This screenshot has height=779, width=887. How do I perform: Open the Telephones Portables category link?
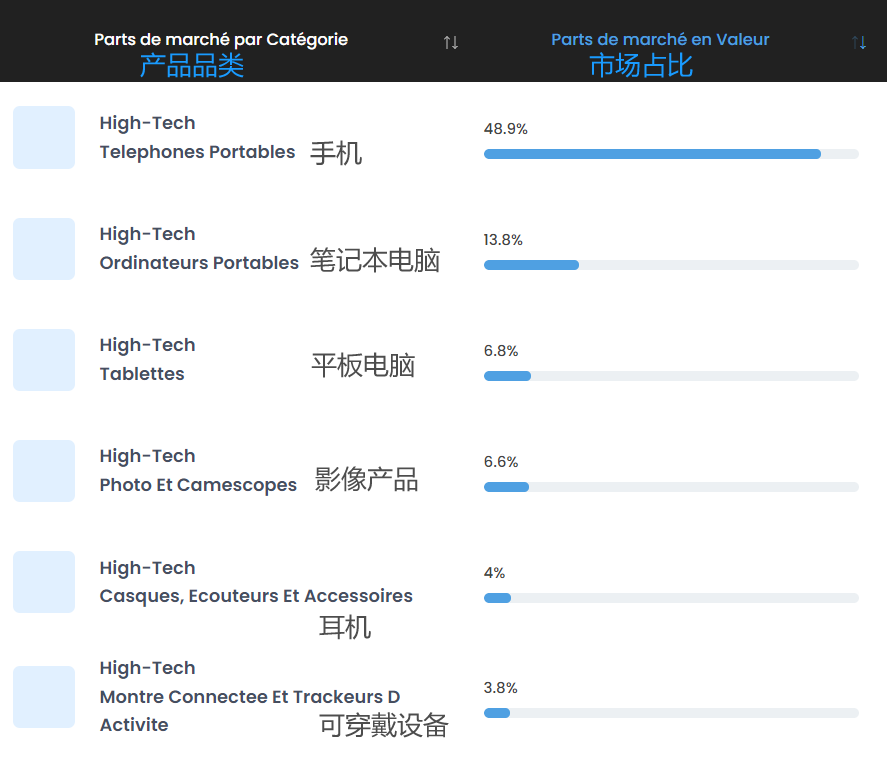197,152
